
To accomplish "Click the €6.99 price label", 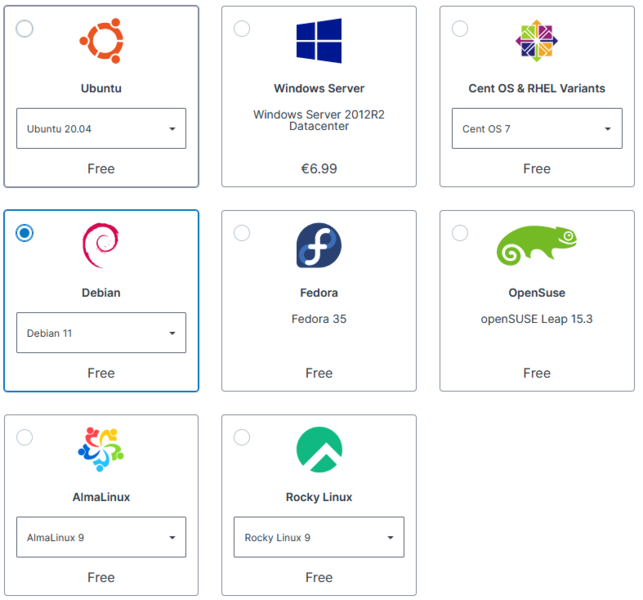I will click(319, 169).
